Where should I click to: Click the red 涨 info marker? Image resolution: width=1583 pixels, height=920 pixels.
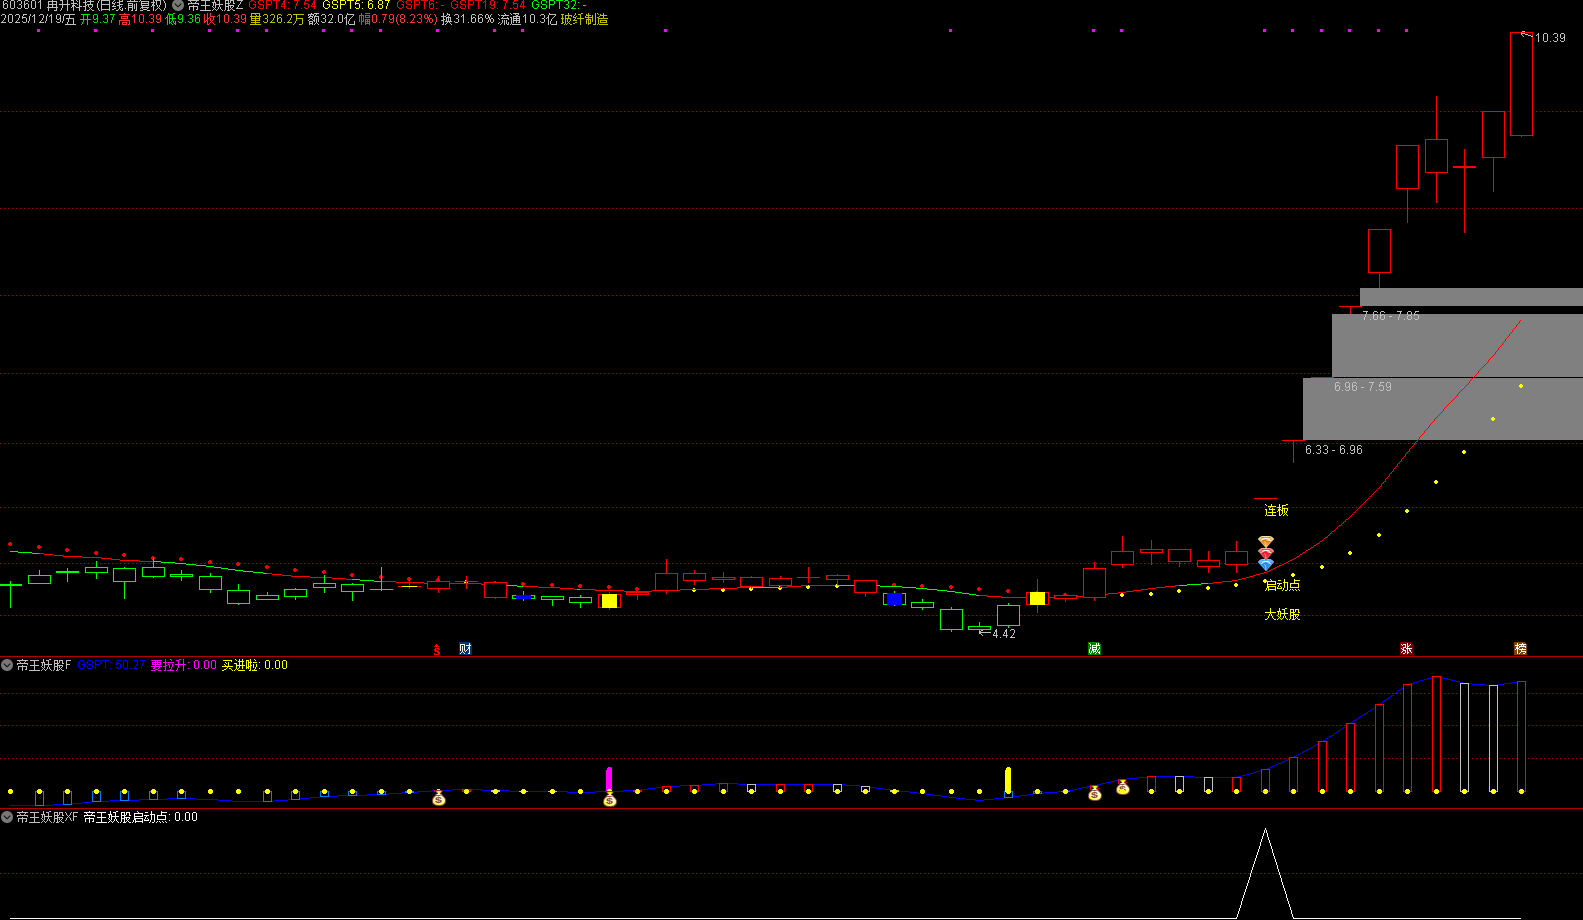point(1406,649)
